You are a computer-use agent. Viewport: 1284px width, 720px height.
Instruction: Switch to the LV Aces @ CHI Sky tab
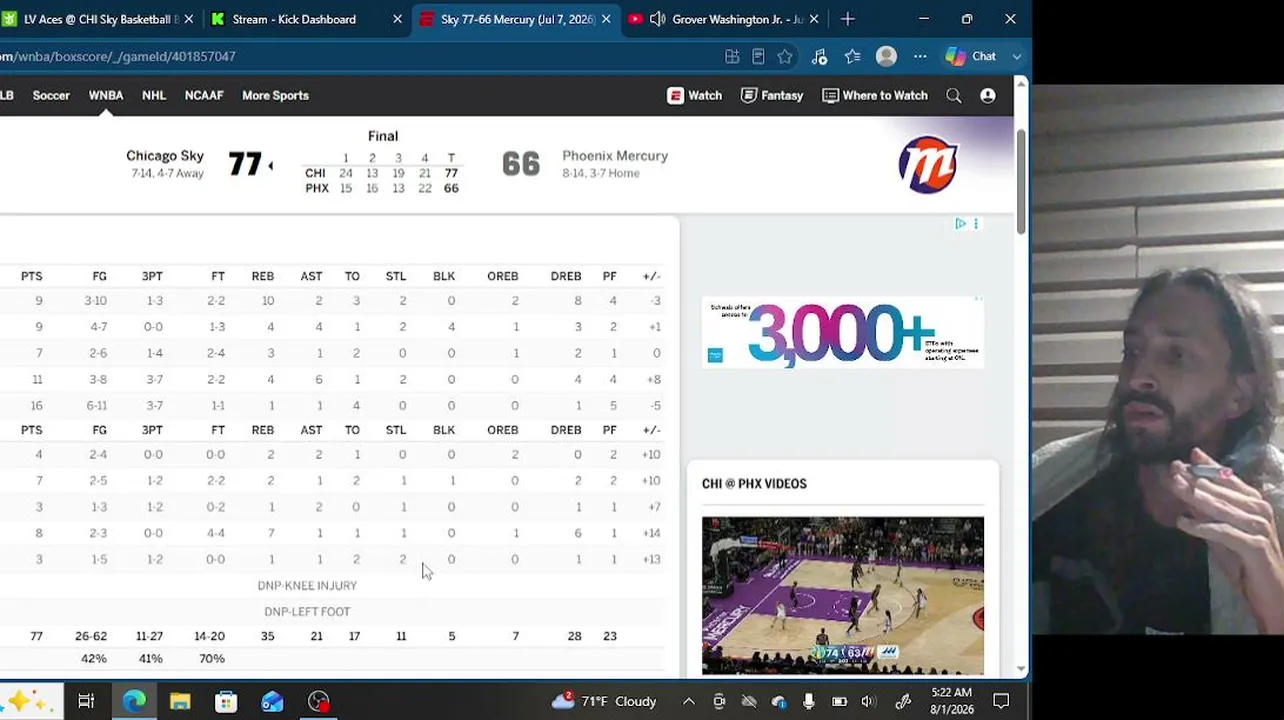tap(100, 19)
